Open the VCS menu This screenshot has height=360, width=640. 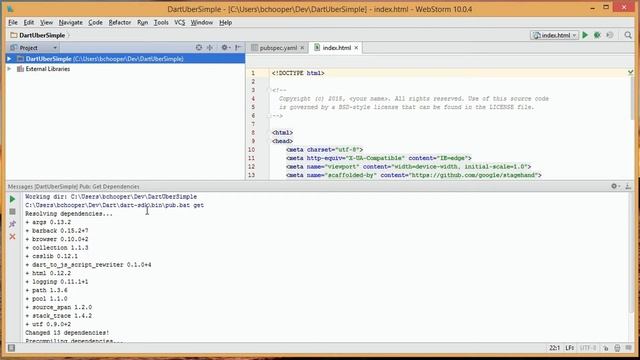point(180,22)
